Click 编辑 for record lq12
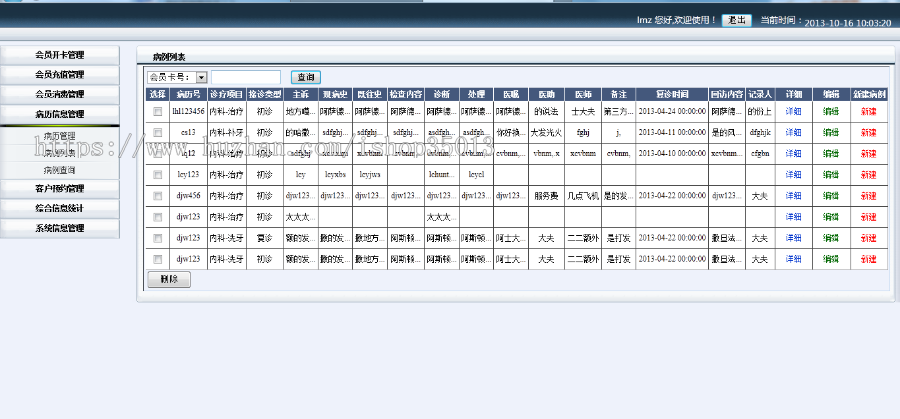 click(x=831, y=154)
